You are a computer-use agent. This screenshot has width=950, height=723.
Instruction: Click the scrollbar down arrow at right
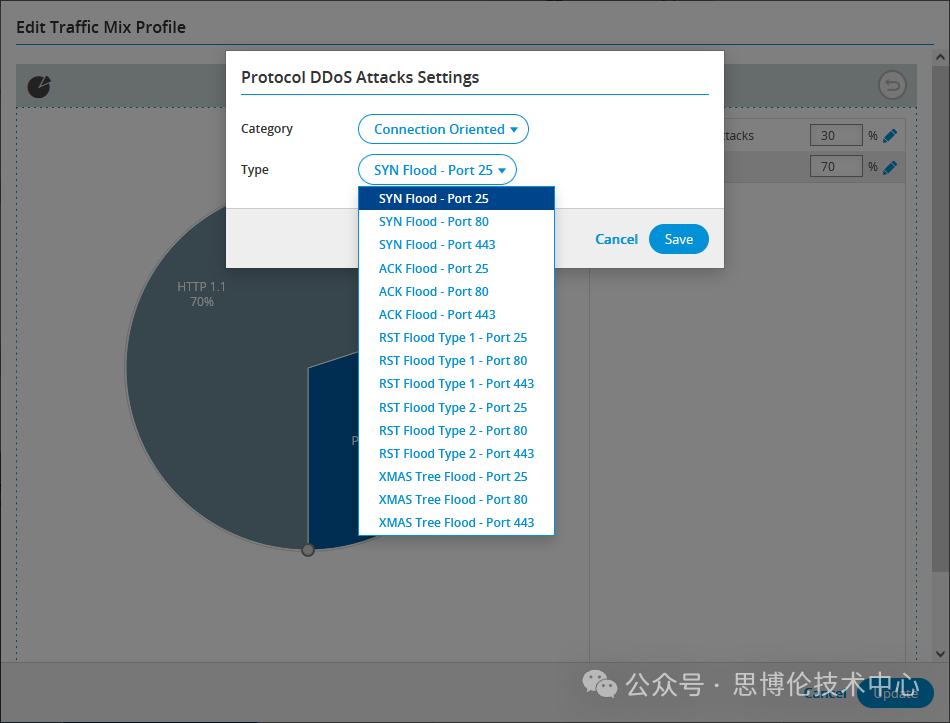939,653
